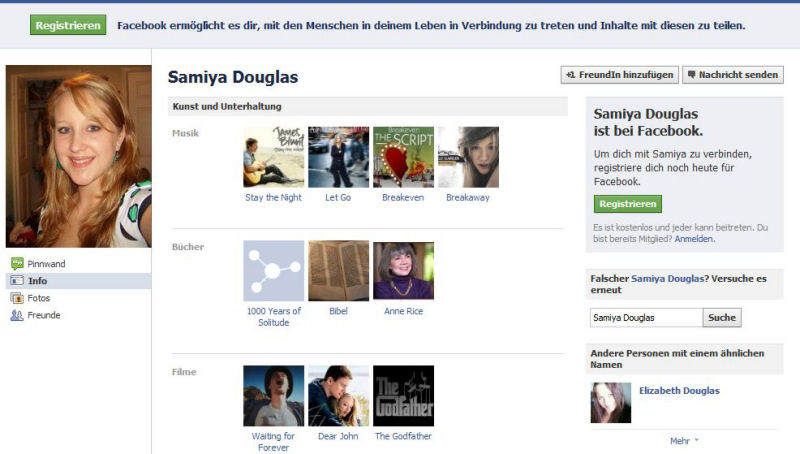The height and width of the screenshot is (454, 800).
Task: Select the Info sidebar item
Action: 79,281
